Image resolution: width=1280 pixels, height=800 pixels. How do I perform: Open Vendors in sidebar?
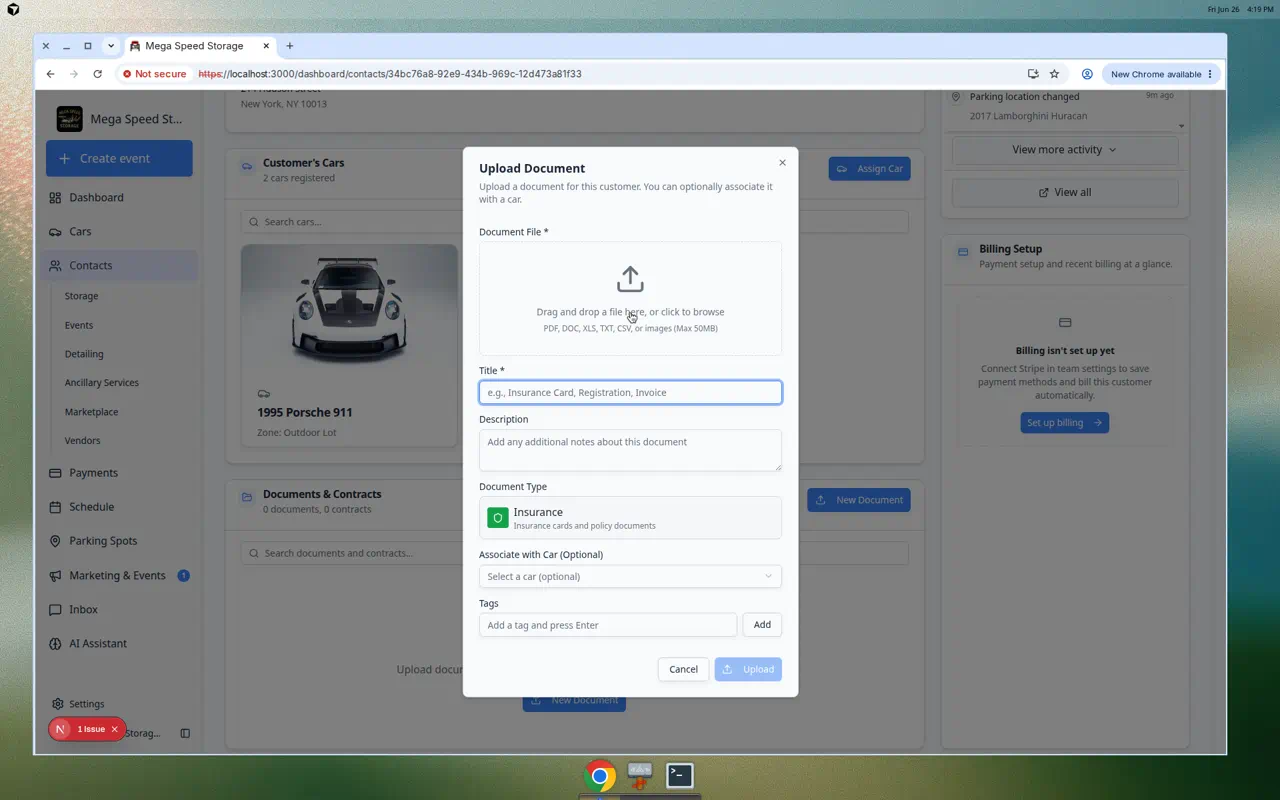coord(82,440)
